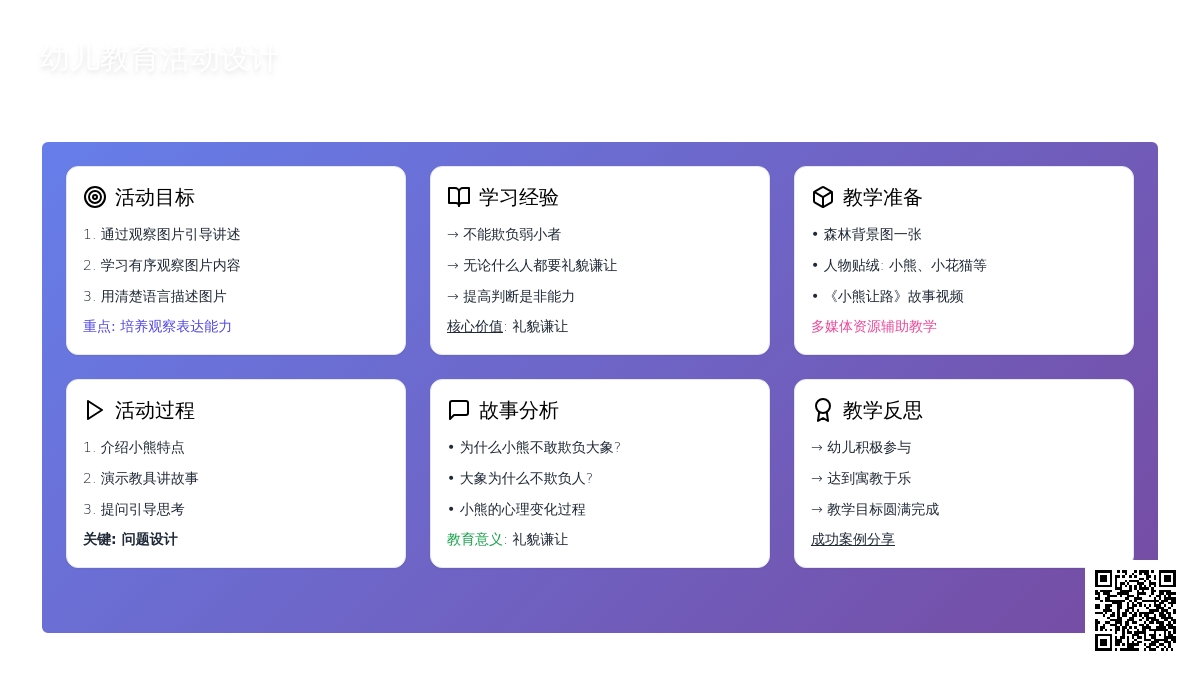
Task: Click the line 无论什么人都要礼貌谦让
Action: [x=532, y=265]
